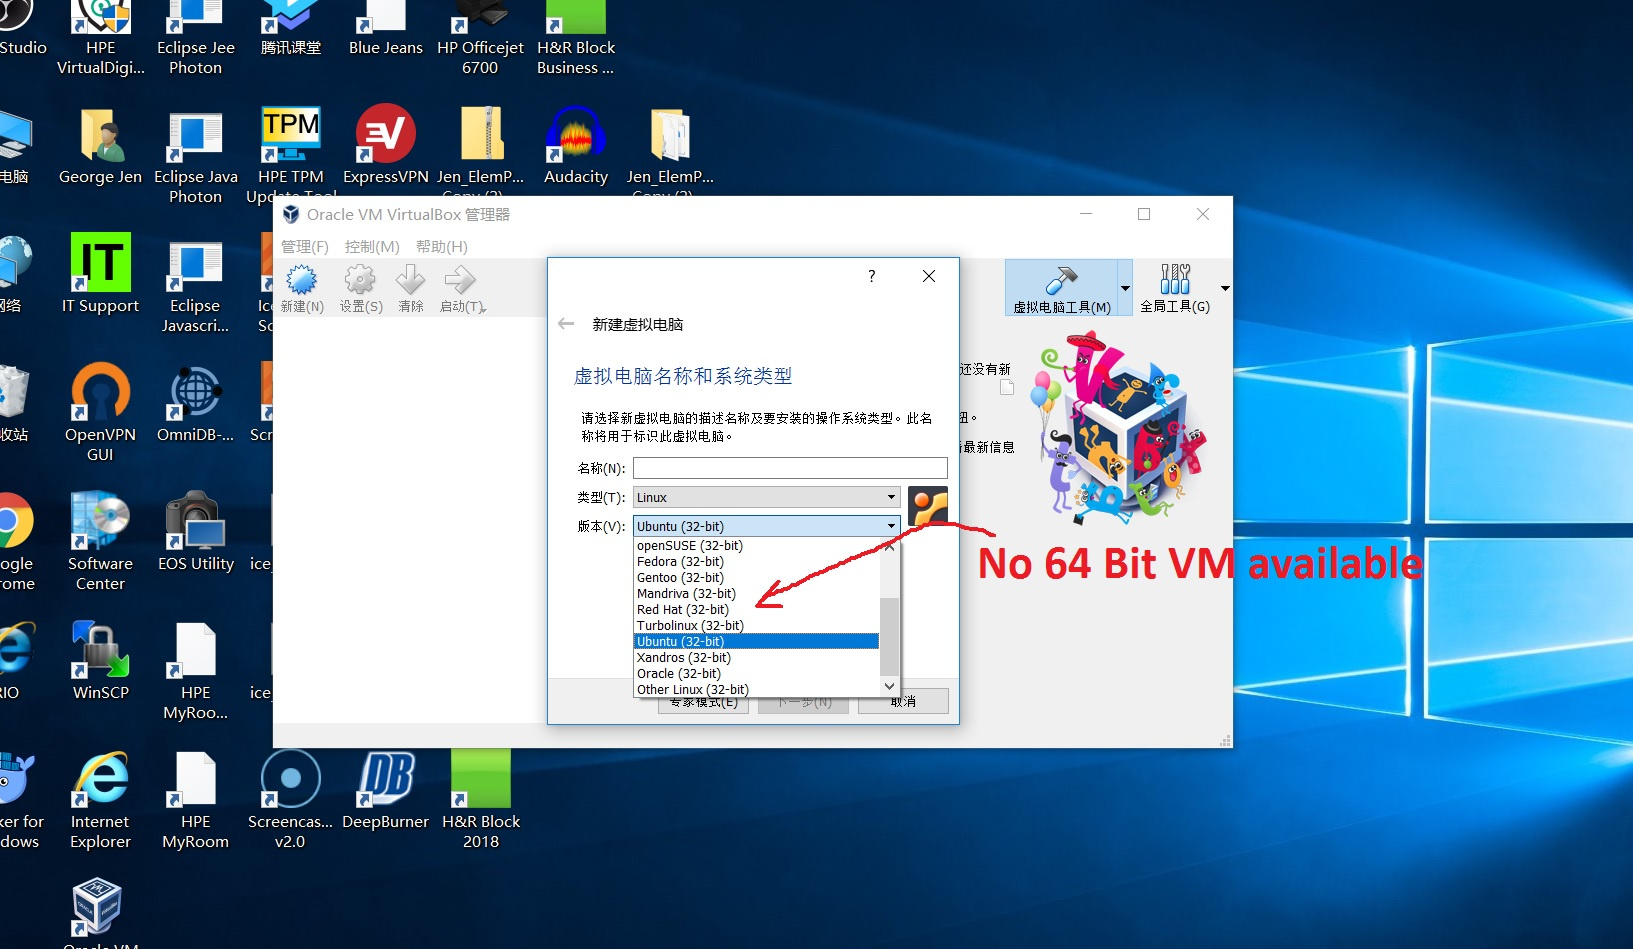Screen dimensions: 1633x949
Task: Expand arrow next to 虚拟电脑工具
Action: pos(1125,288)
